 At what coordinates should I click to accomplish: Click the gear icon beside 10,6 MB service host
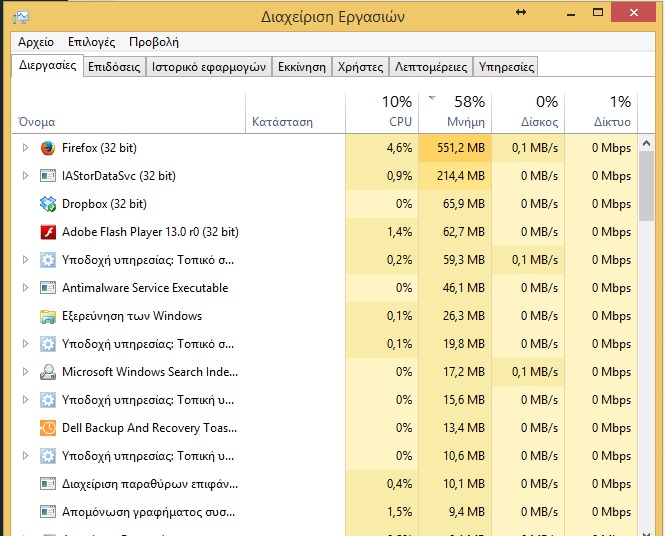(48, 456)
